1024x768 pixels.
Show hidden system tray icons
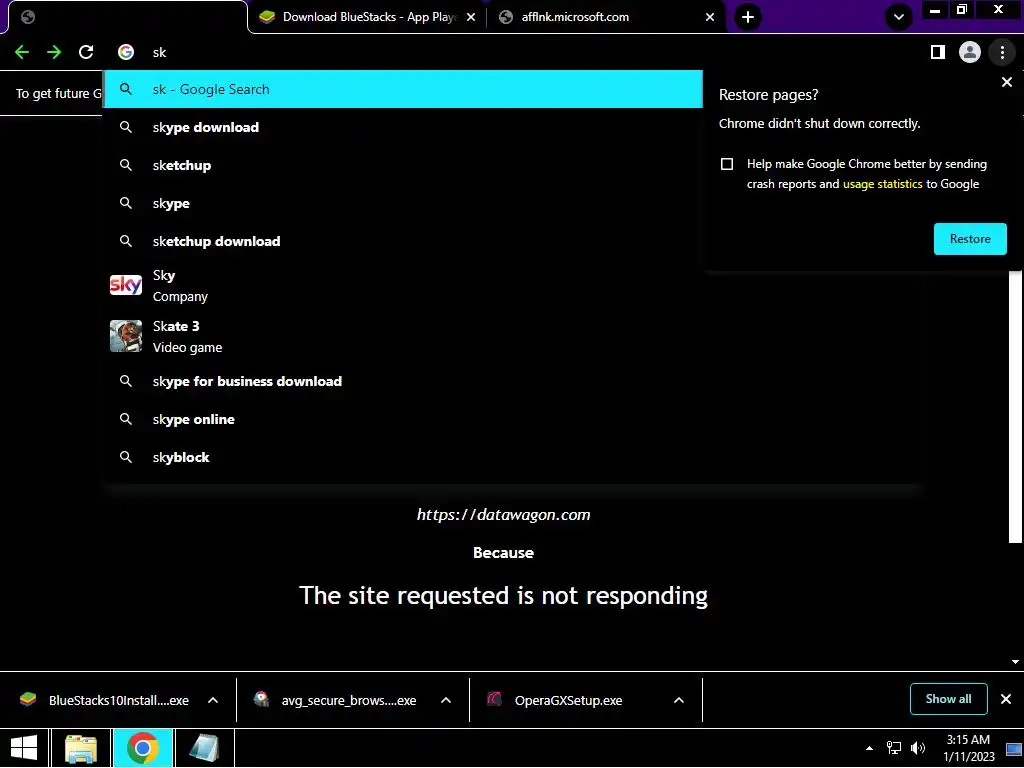click(869, 748)
